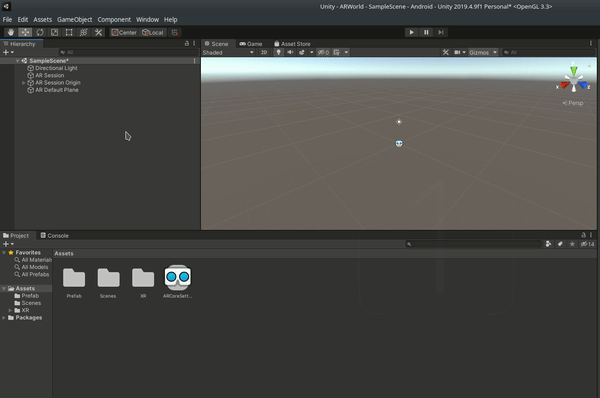Image resolution: width=600 pixels, height=398 pixels.
Task: Open the Window menu
Action: [x=147, y=20]
